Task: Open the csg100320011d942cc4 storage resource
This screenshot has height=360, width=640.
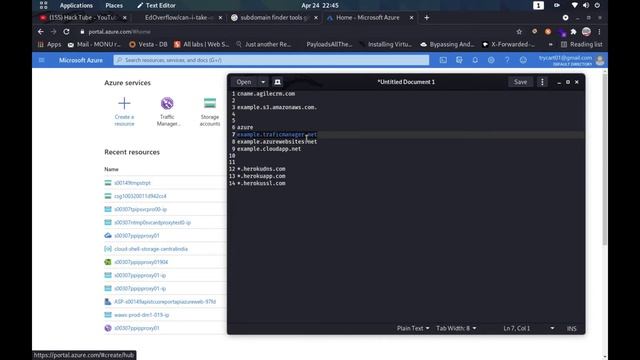Action: point(140,196)
